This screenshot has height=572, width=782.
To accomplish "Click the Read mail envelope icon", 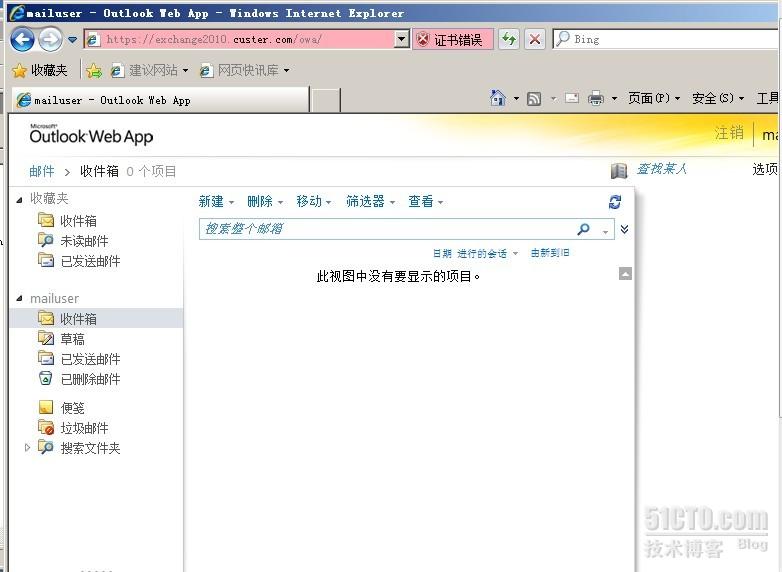I will pos(572,98).
